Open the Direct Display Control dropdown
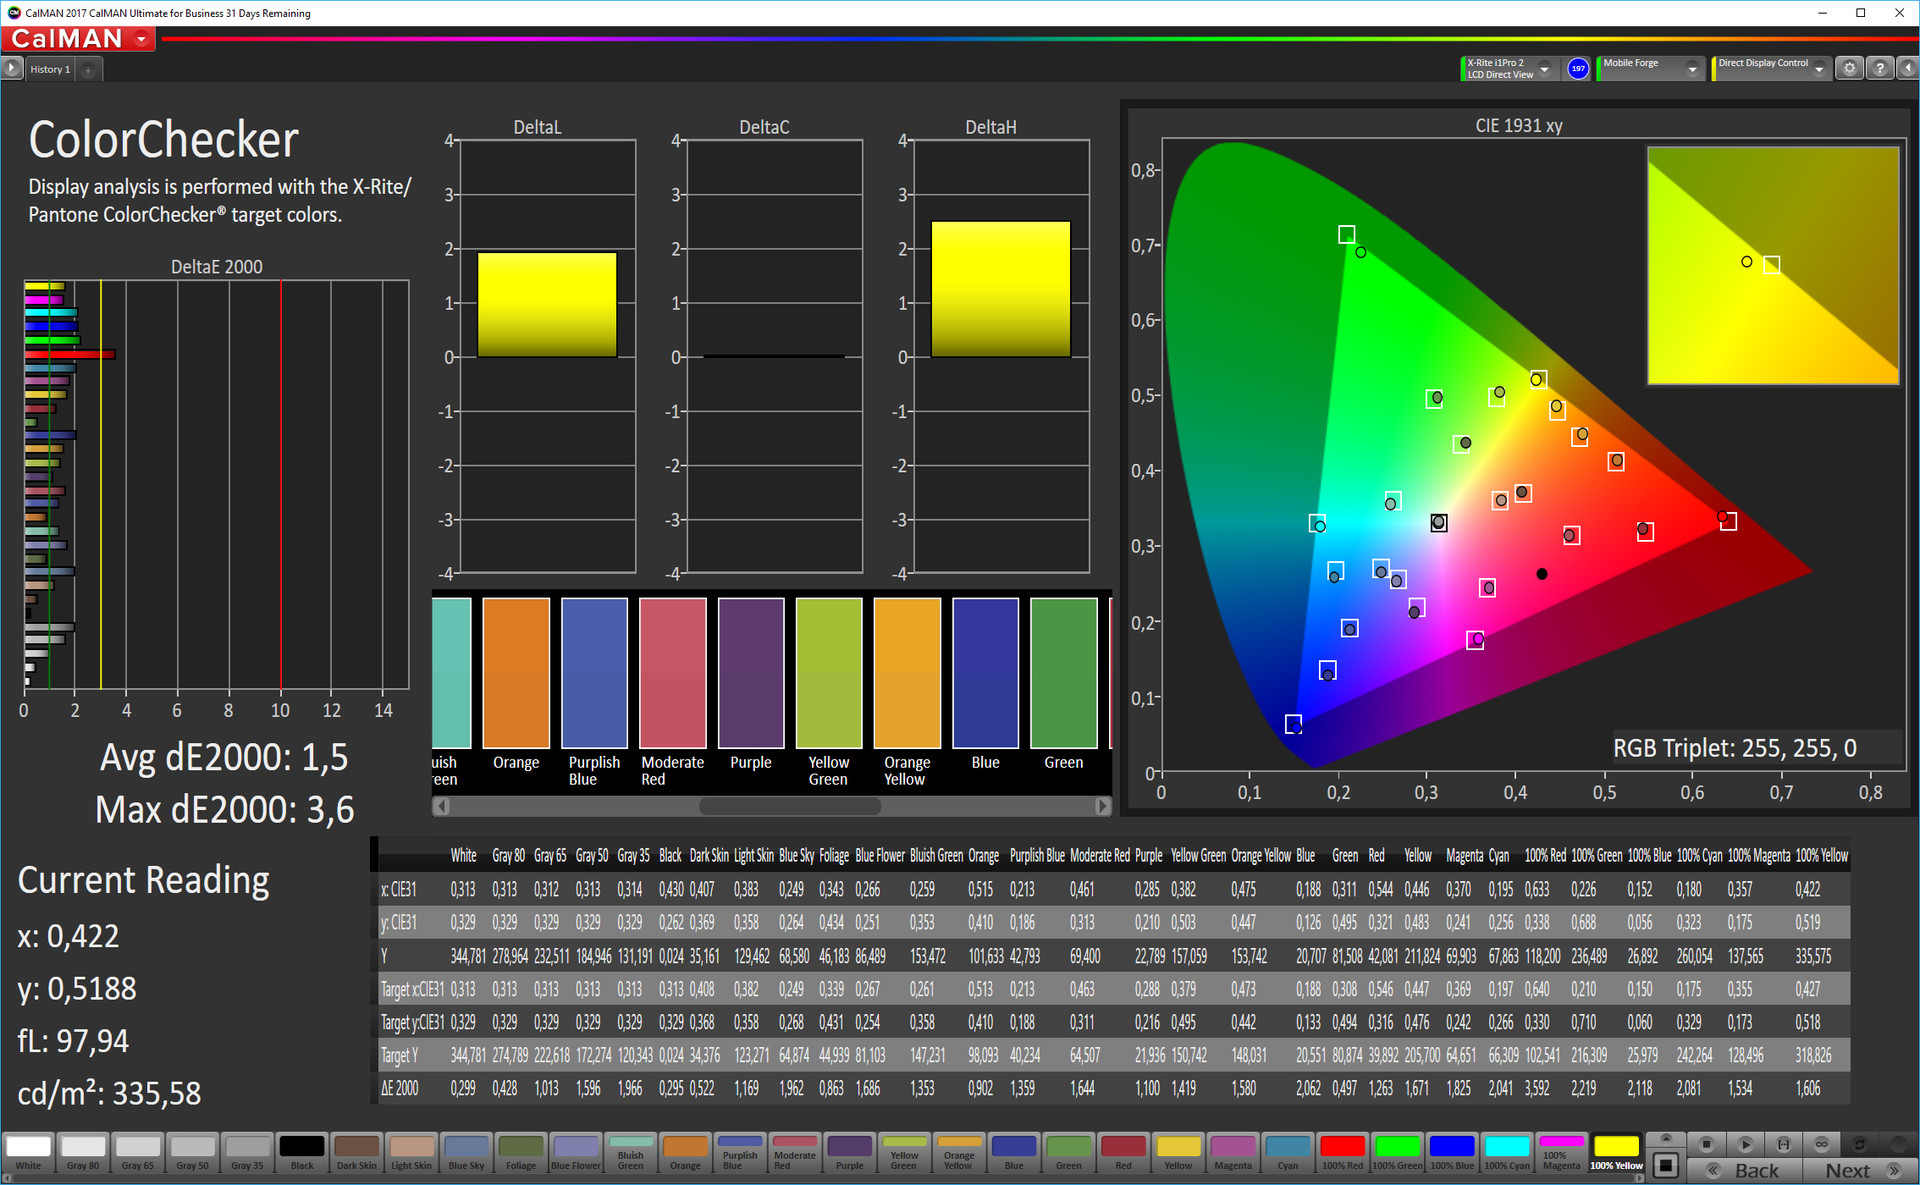1920x1185 pixels. pos(1819,69)
